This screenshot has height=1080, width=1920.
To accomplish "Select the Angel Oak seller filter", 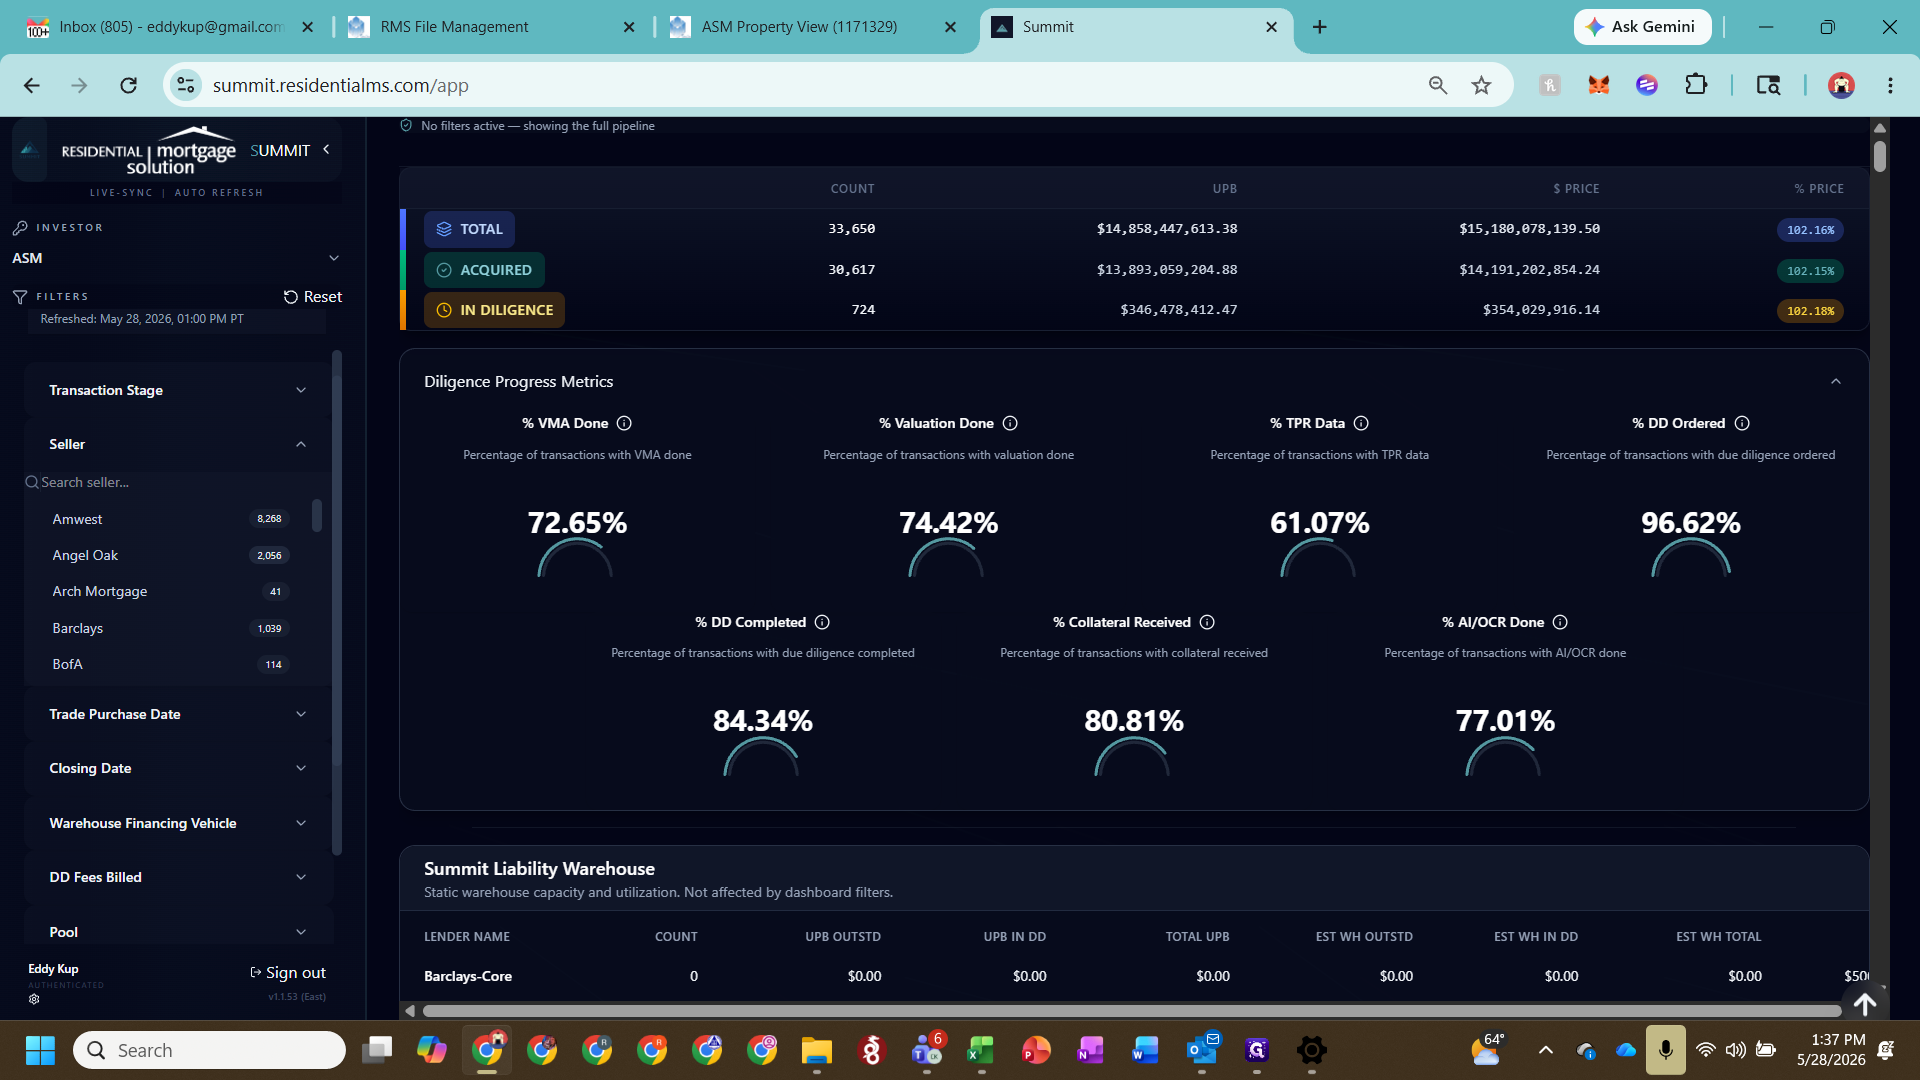I will [x=170, y=555].
